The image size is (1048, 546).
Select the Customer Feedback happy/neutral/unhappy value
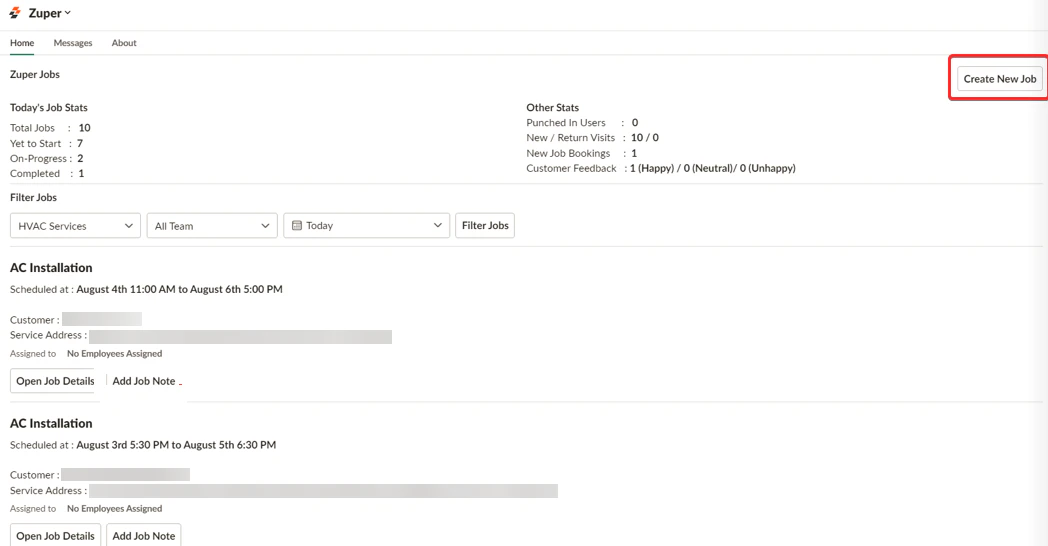tap(712, 168)
